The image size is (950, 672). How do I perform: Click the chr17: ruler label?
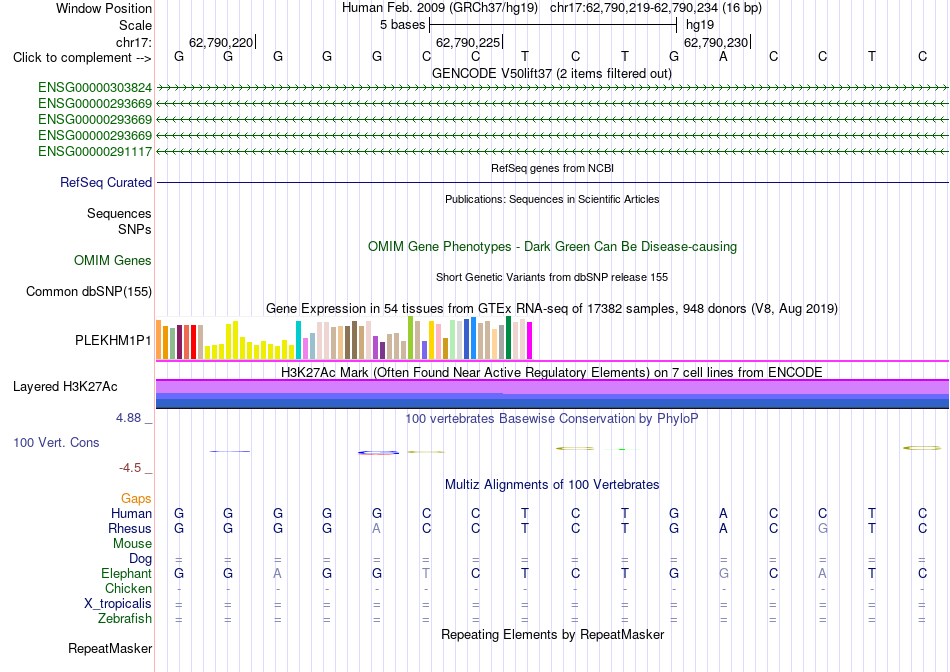tap(133, 42)
